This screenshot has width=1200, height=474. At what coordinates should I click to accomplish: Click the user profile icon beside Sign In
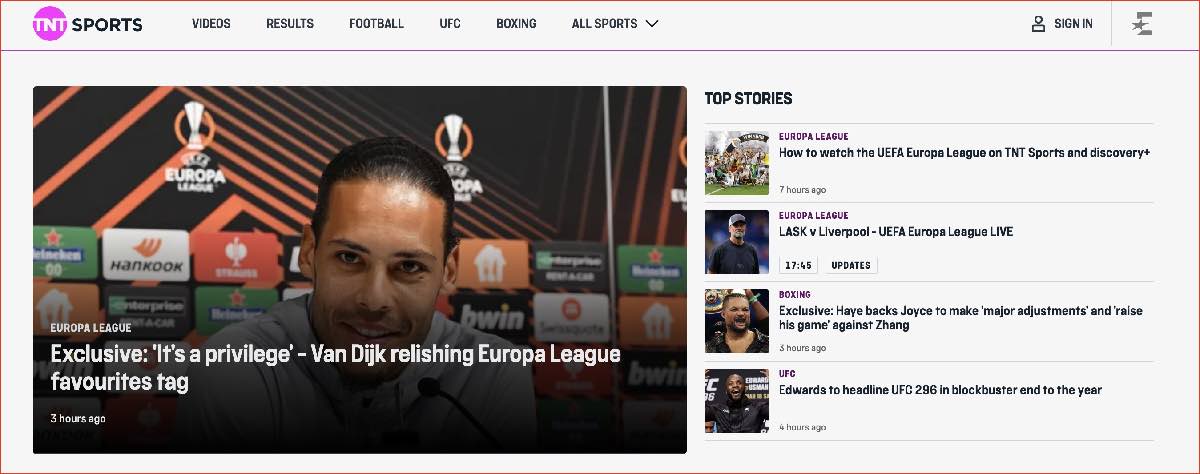1038,23
